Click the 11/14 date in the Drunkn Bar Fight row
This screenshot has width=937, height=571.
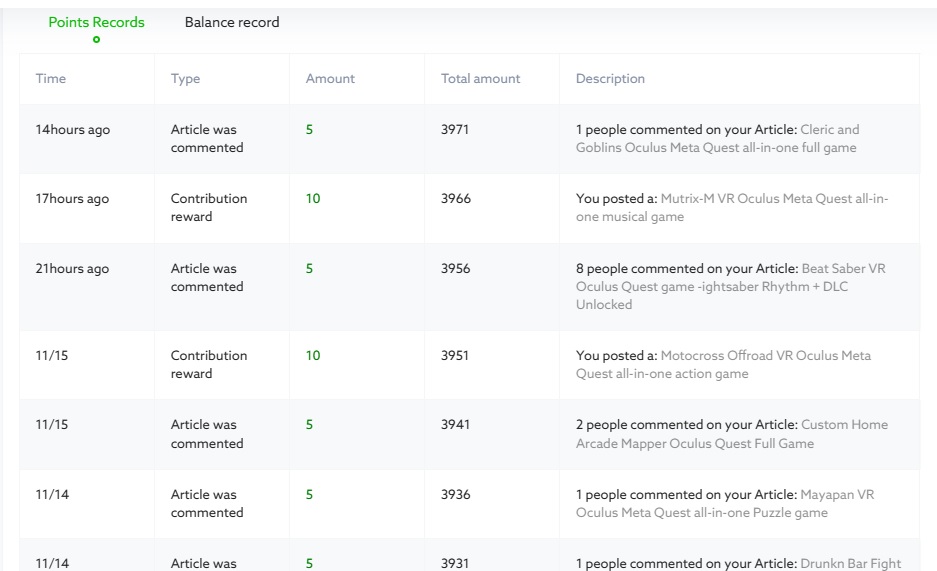pyautogui.click(x=52, y=563)
